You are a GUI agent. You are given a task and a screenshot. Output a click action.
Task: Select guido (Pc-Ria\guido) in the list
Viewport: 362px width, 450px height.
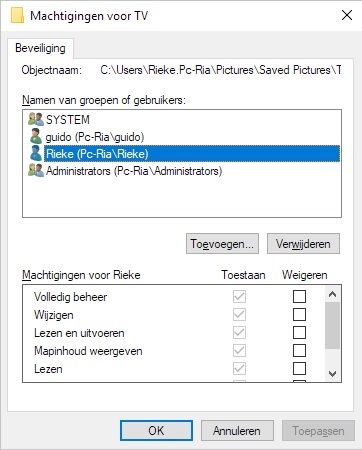point(95,137)
